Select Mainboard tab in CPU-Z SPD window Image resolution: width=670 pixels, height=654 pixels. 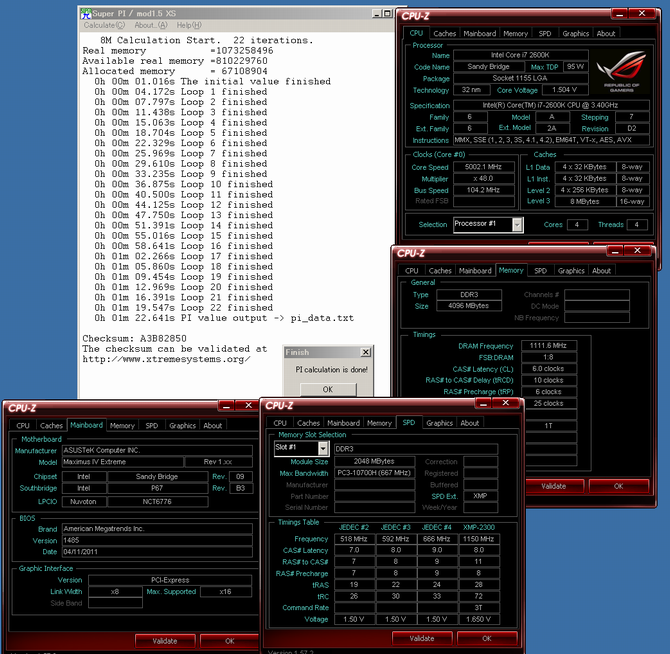click(x=344, y=423)
